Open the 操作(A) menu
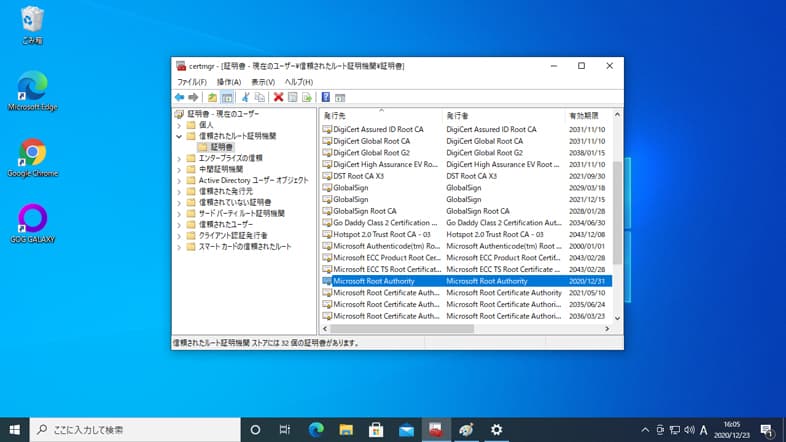 [229, 82]
